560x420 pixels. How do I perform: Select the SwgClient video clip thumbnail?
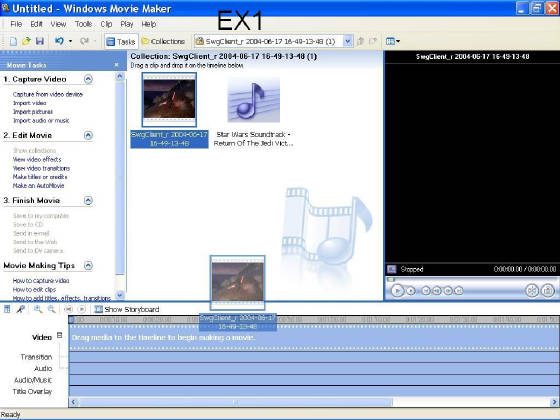point(169,100)
